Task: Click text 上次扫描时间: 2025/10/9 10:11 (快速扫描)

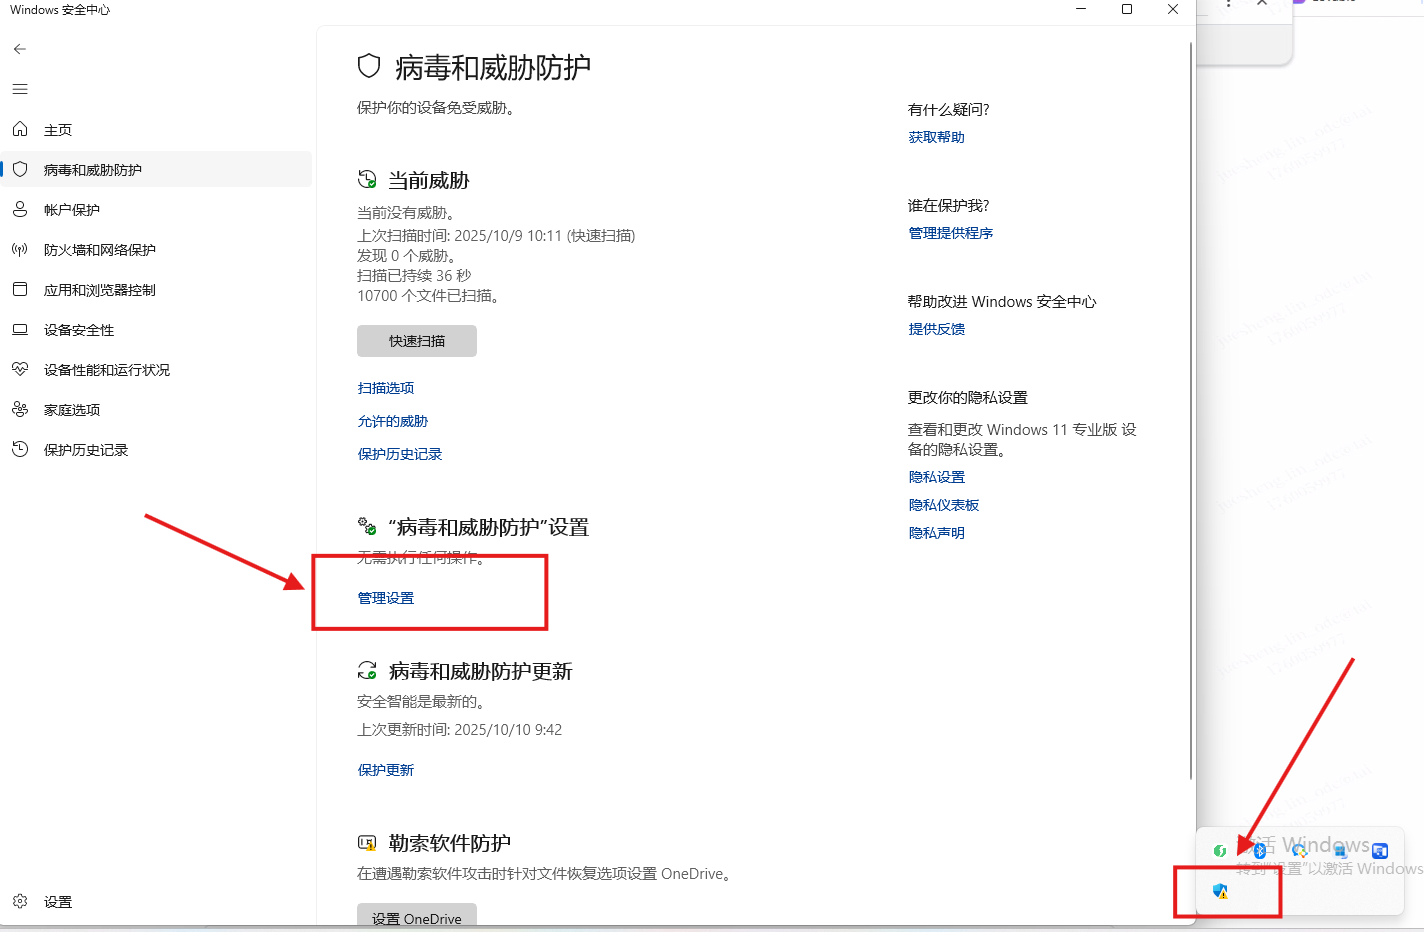Action: pyautogui.click(x=496, y=236)
